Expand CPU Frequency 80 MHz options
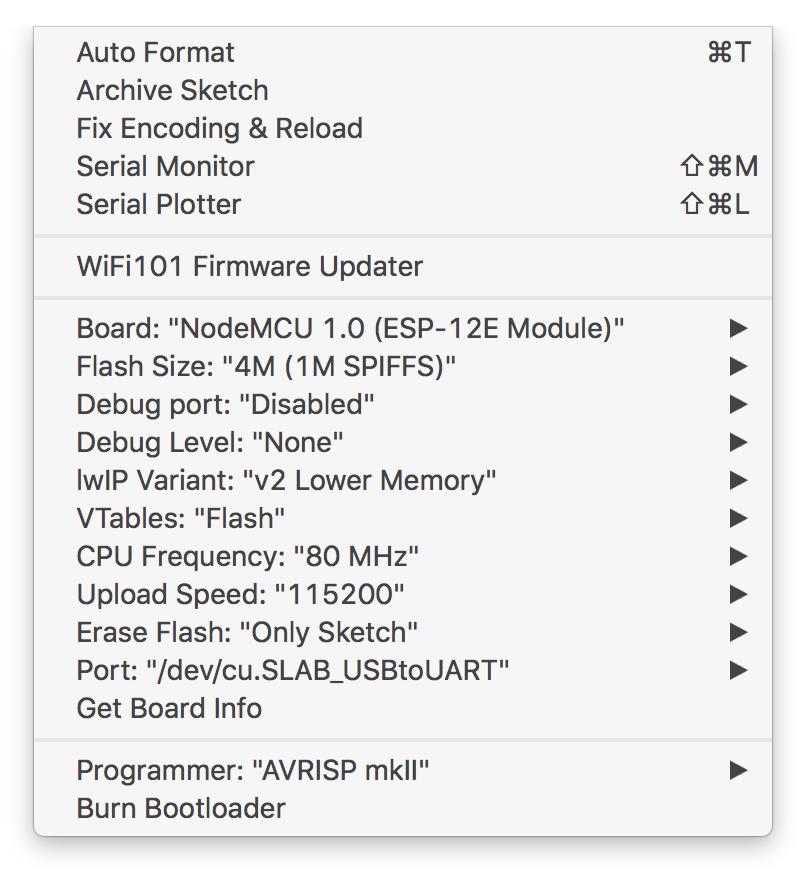The height and width of the screenshot is (878, 806). click(x=248, y=556)
